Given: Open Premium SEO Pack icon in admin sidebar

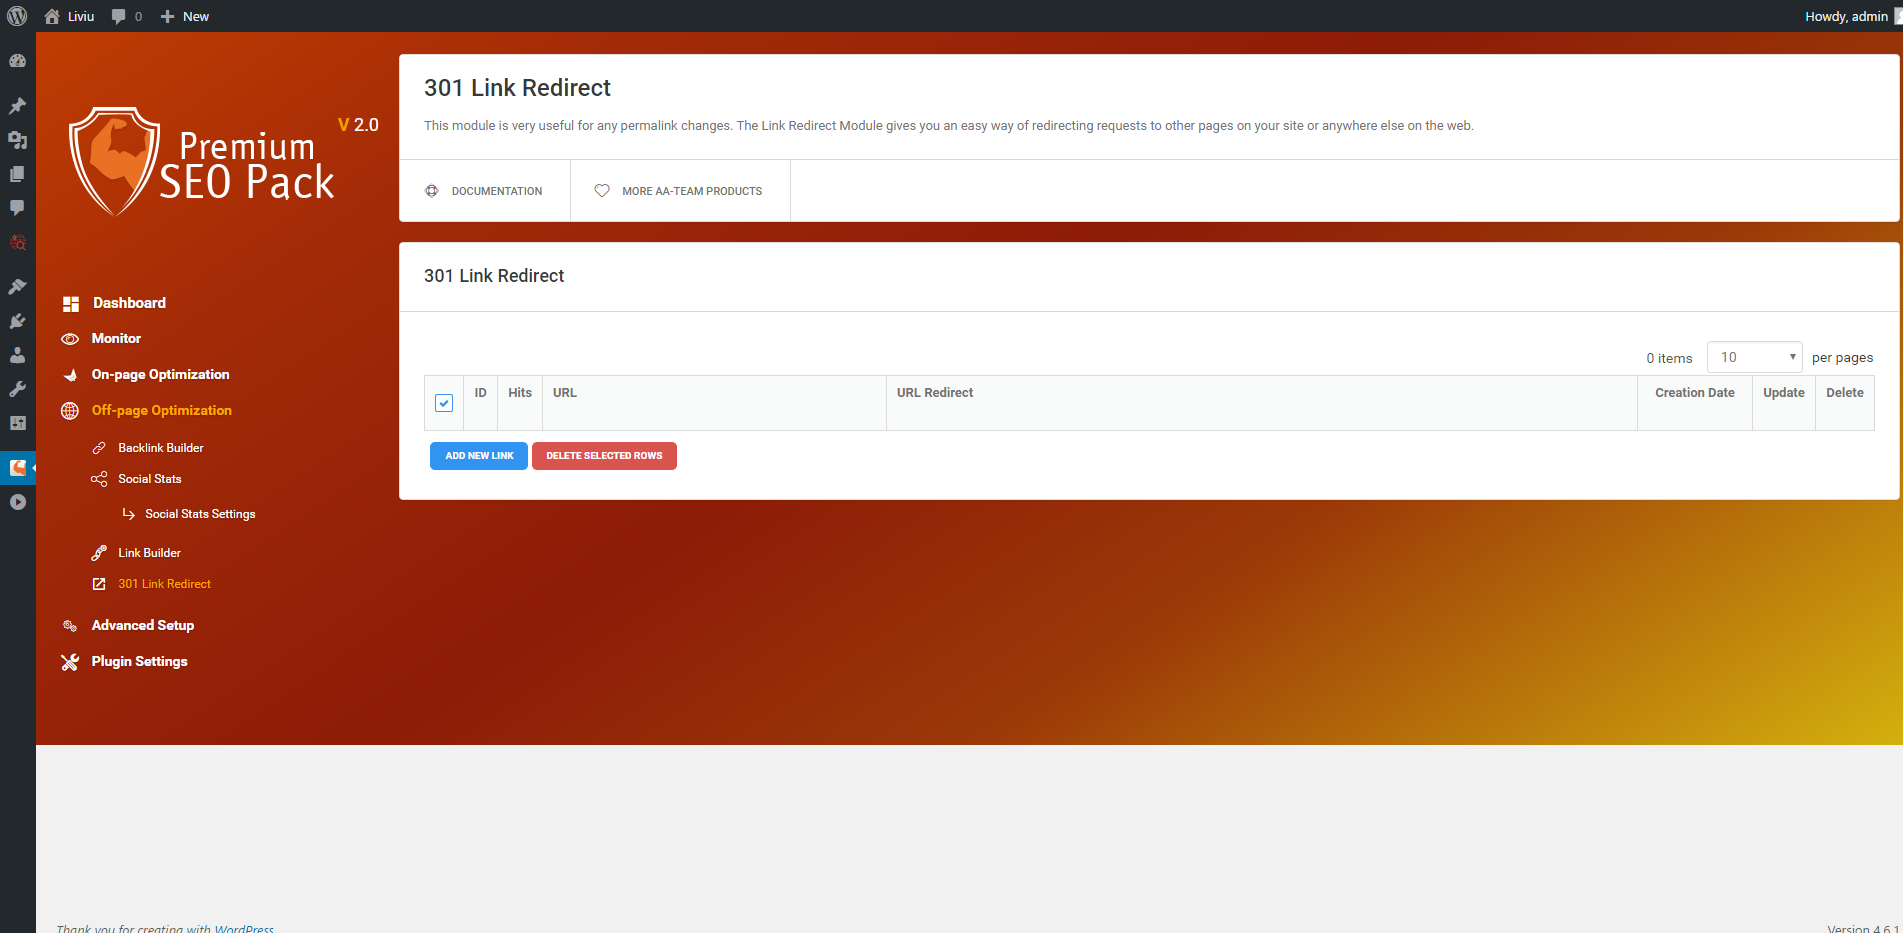Looking at the screenshot, I should click(x=17, y=467).
